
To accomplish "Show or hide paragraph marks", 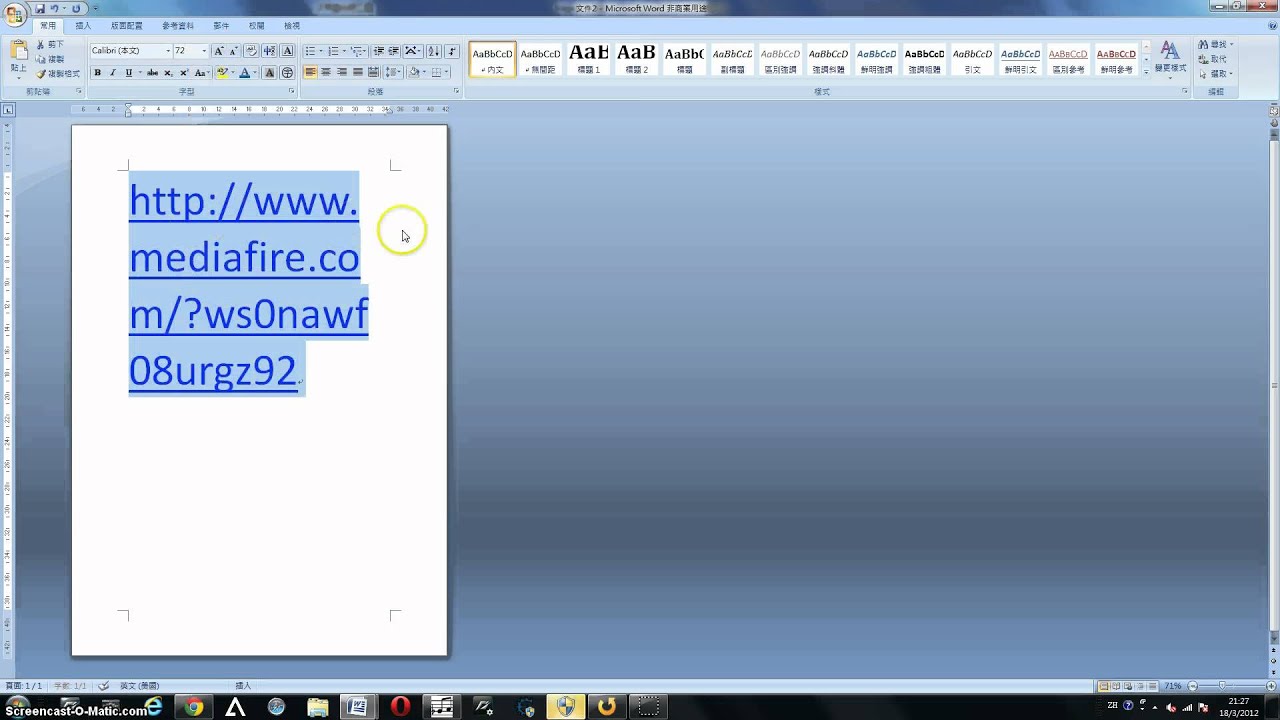I will pos(452,51).
